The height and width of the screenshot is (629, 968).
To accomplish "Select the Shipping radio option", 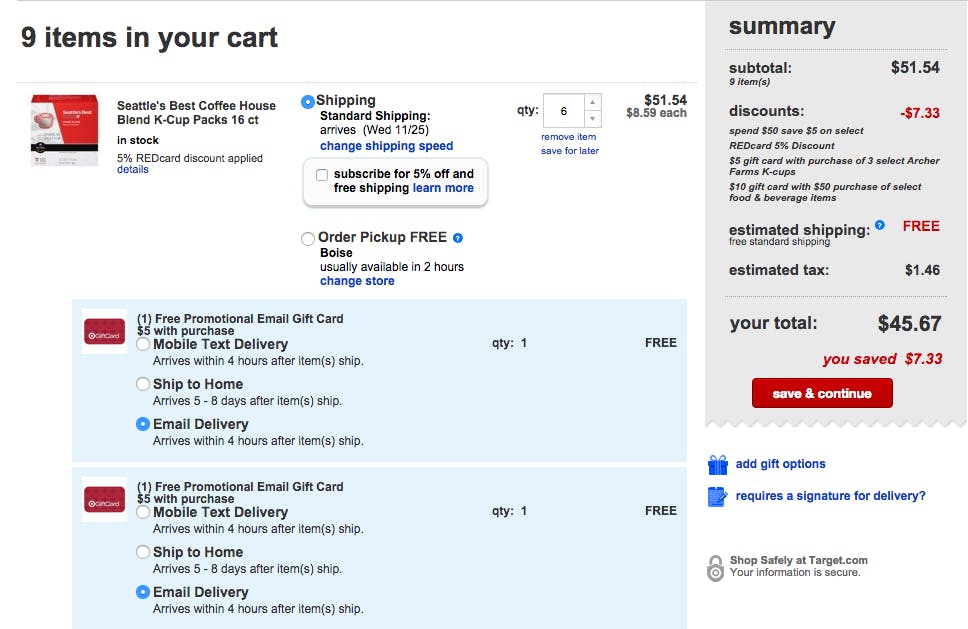I will [308, 101].
